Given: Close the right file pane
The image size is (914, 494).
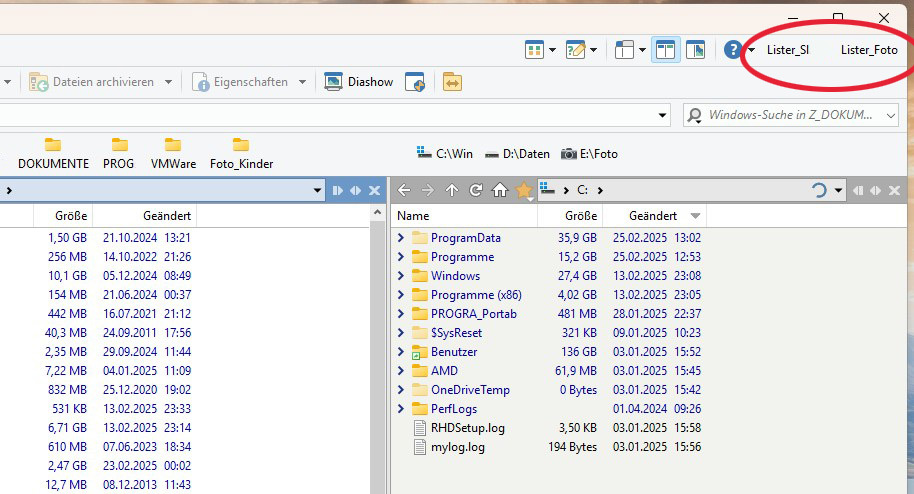Looking at the screenshot, I should (x=894, y=190).
